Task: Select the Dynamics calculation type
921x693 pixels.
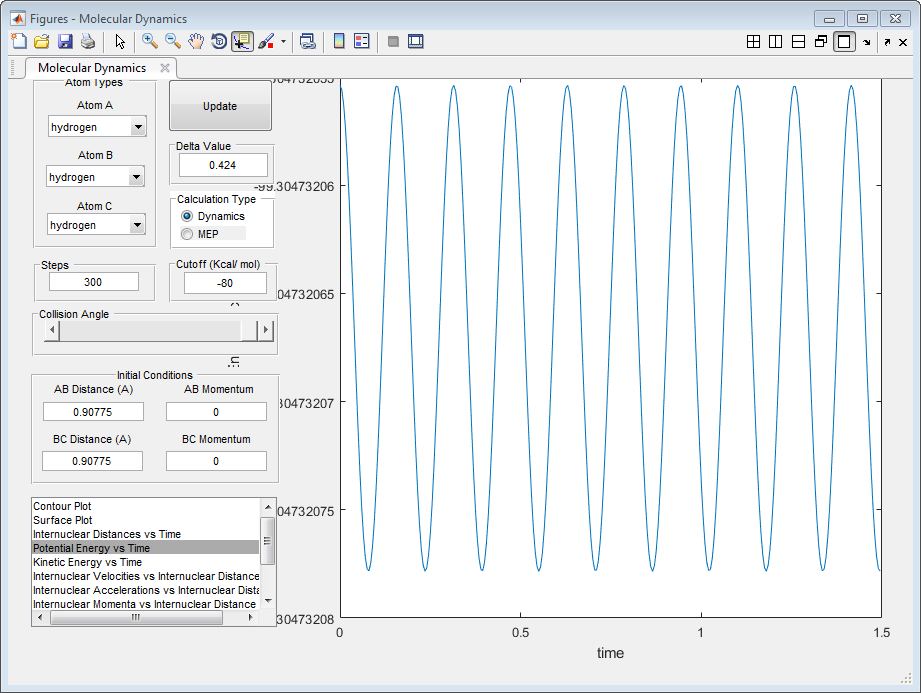Action: [187, 216]
